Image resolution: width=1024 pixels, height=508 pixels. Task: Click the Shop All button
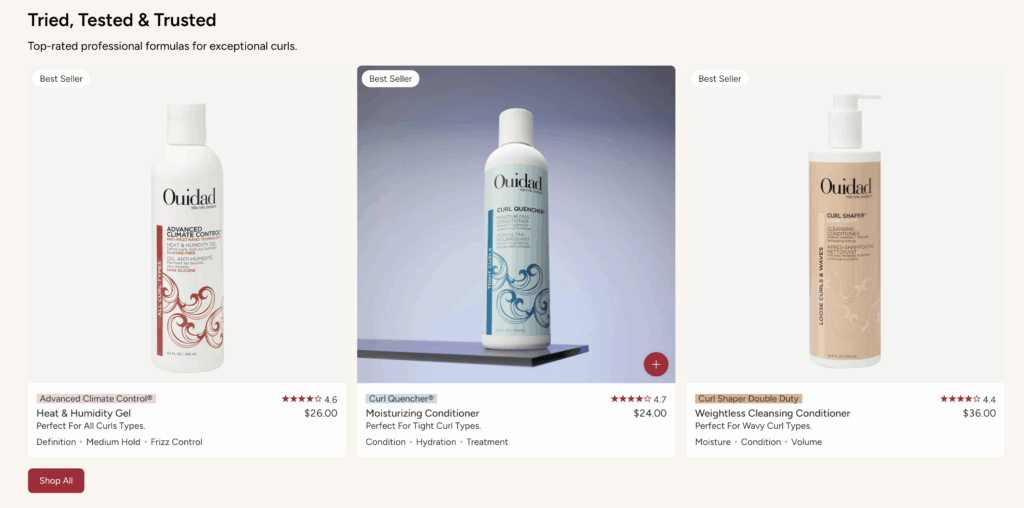(56, 481)
